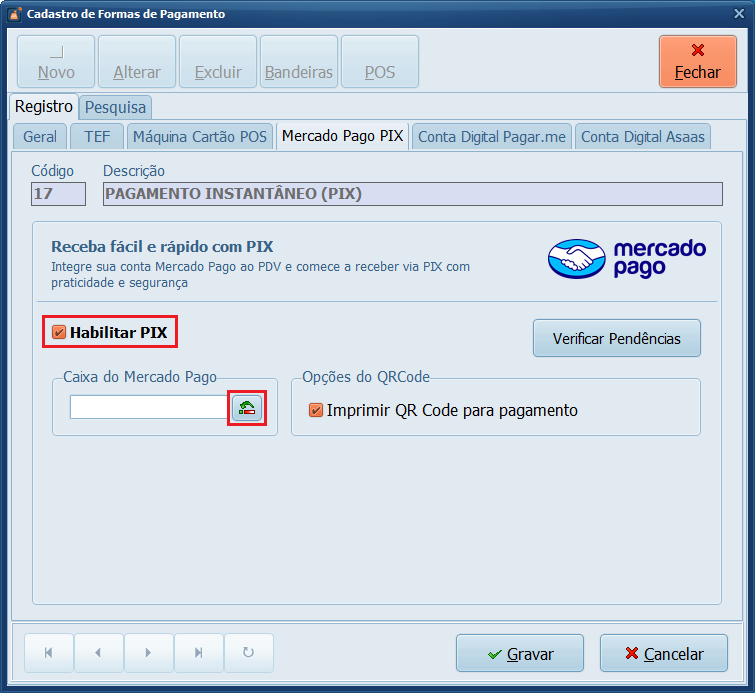Screen dimensions: 755x693
Task: Open the Conta Digital Asaas tab
Action: pyautogui.click(x=643, y=137)
